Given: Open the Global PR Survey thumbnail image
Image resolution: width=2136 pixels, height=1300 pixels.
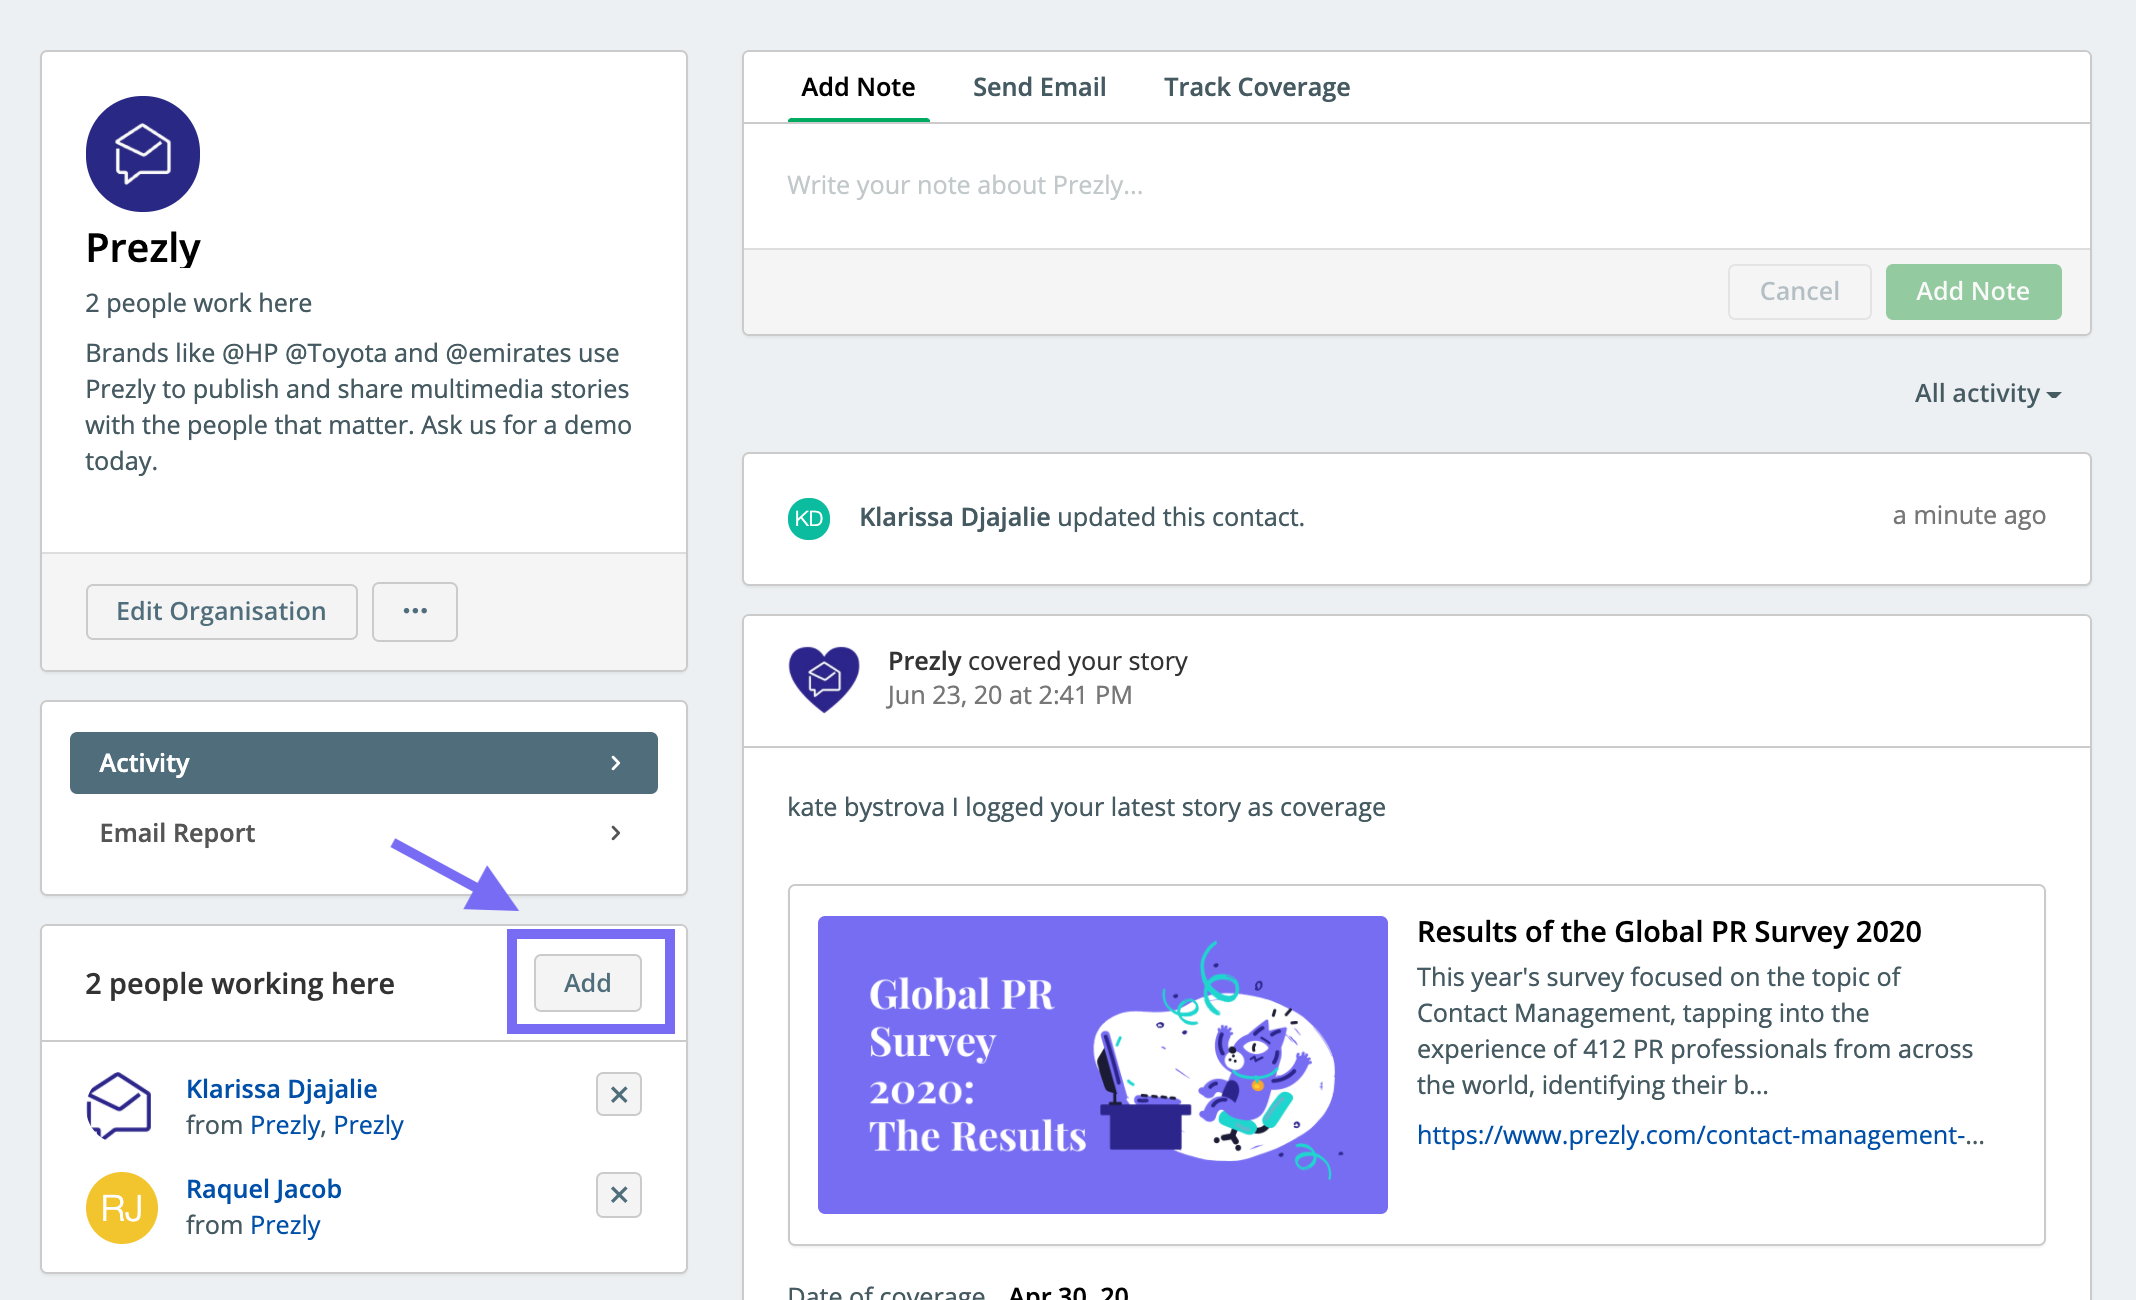Looking at the screenshot, I should 1103,1065.
